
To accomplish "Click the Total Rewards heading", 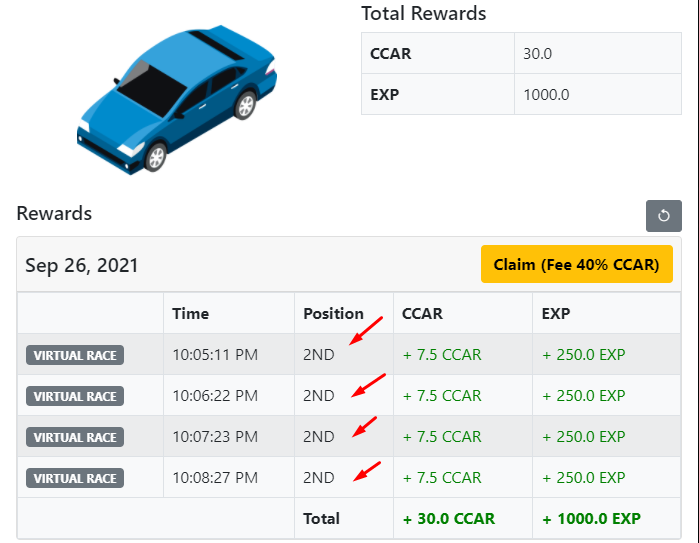I will click(x=424, y=13).
